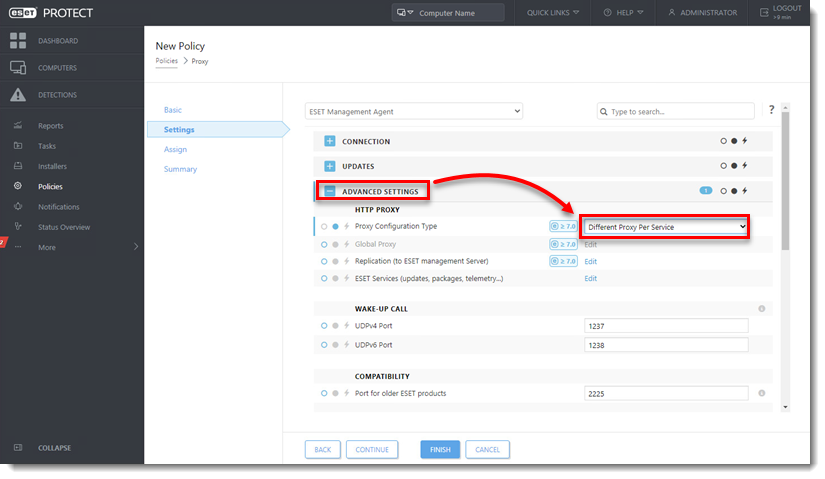Click the Finish button
The width and height of the screenshot is (825, 479).
(440, 450)
